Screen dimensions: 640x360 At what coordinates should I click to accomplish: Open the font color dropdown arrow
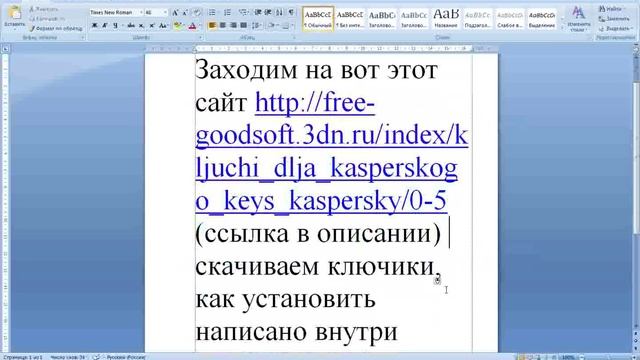coord(200,26)
